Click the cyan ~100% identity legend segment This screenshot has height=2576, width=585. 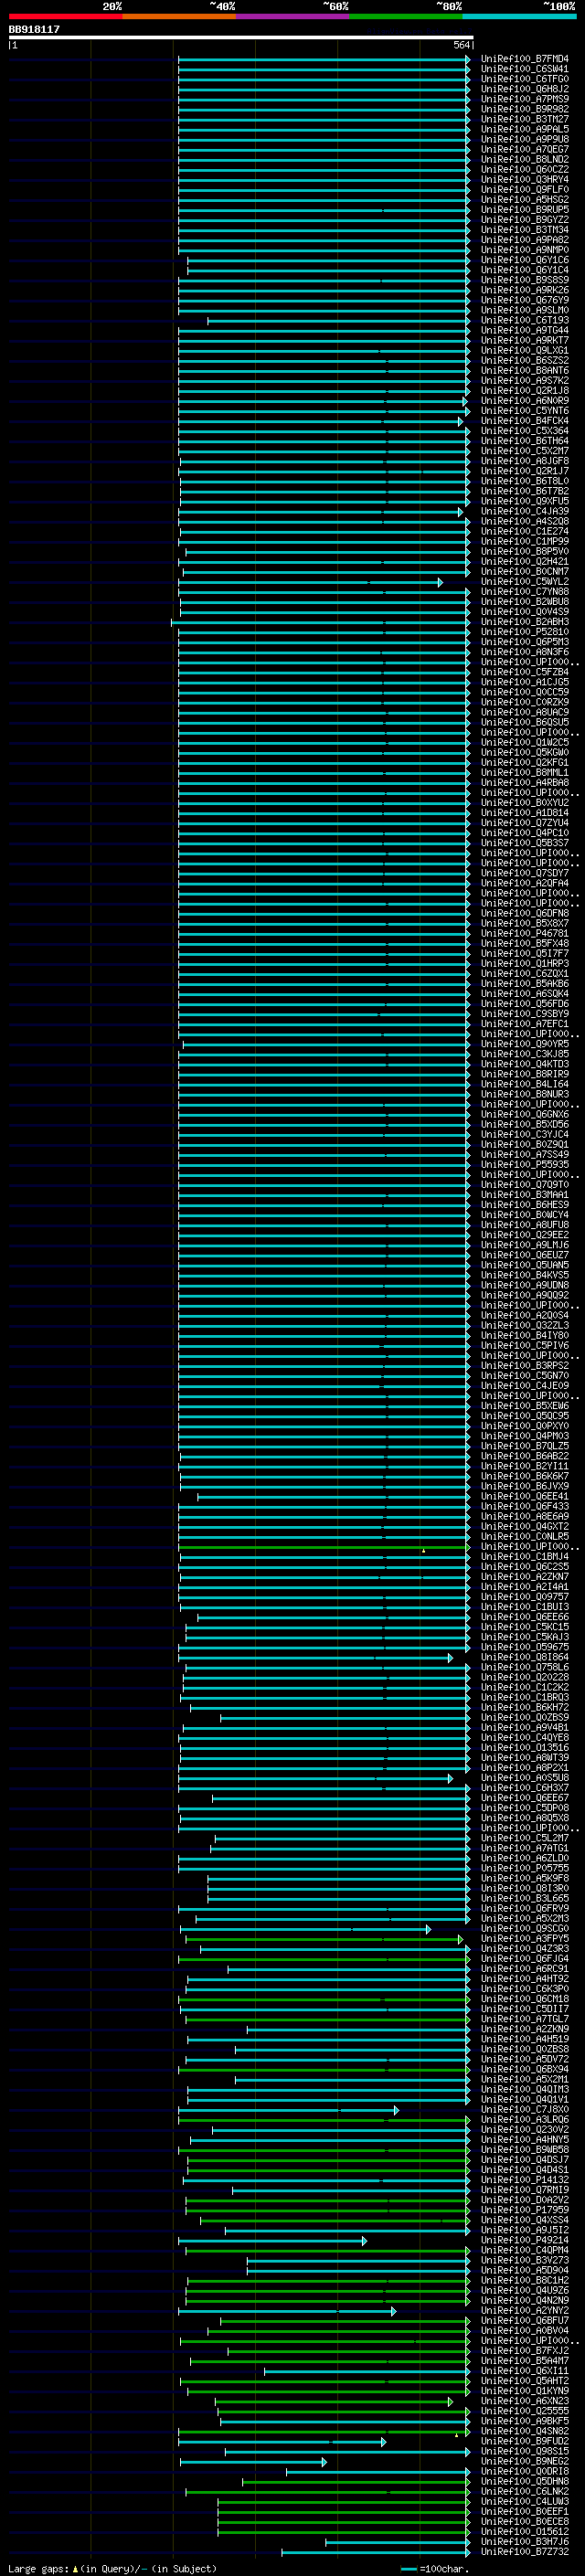pyautogui.click(x=519, y=16)
